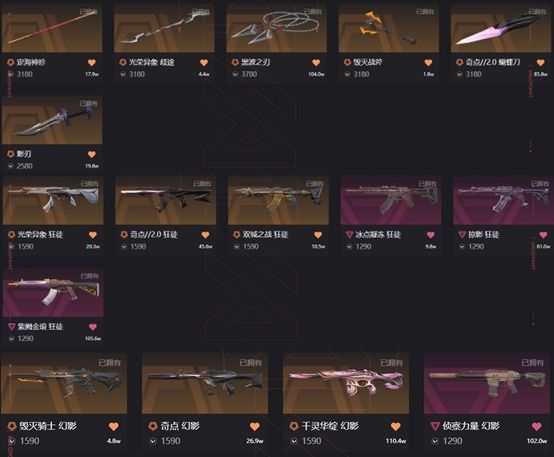Open the 毁灭骑士 幻影 name label

tap(48, 426)
